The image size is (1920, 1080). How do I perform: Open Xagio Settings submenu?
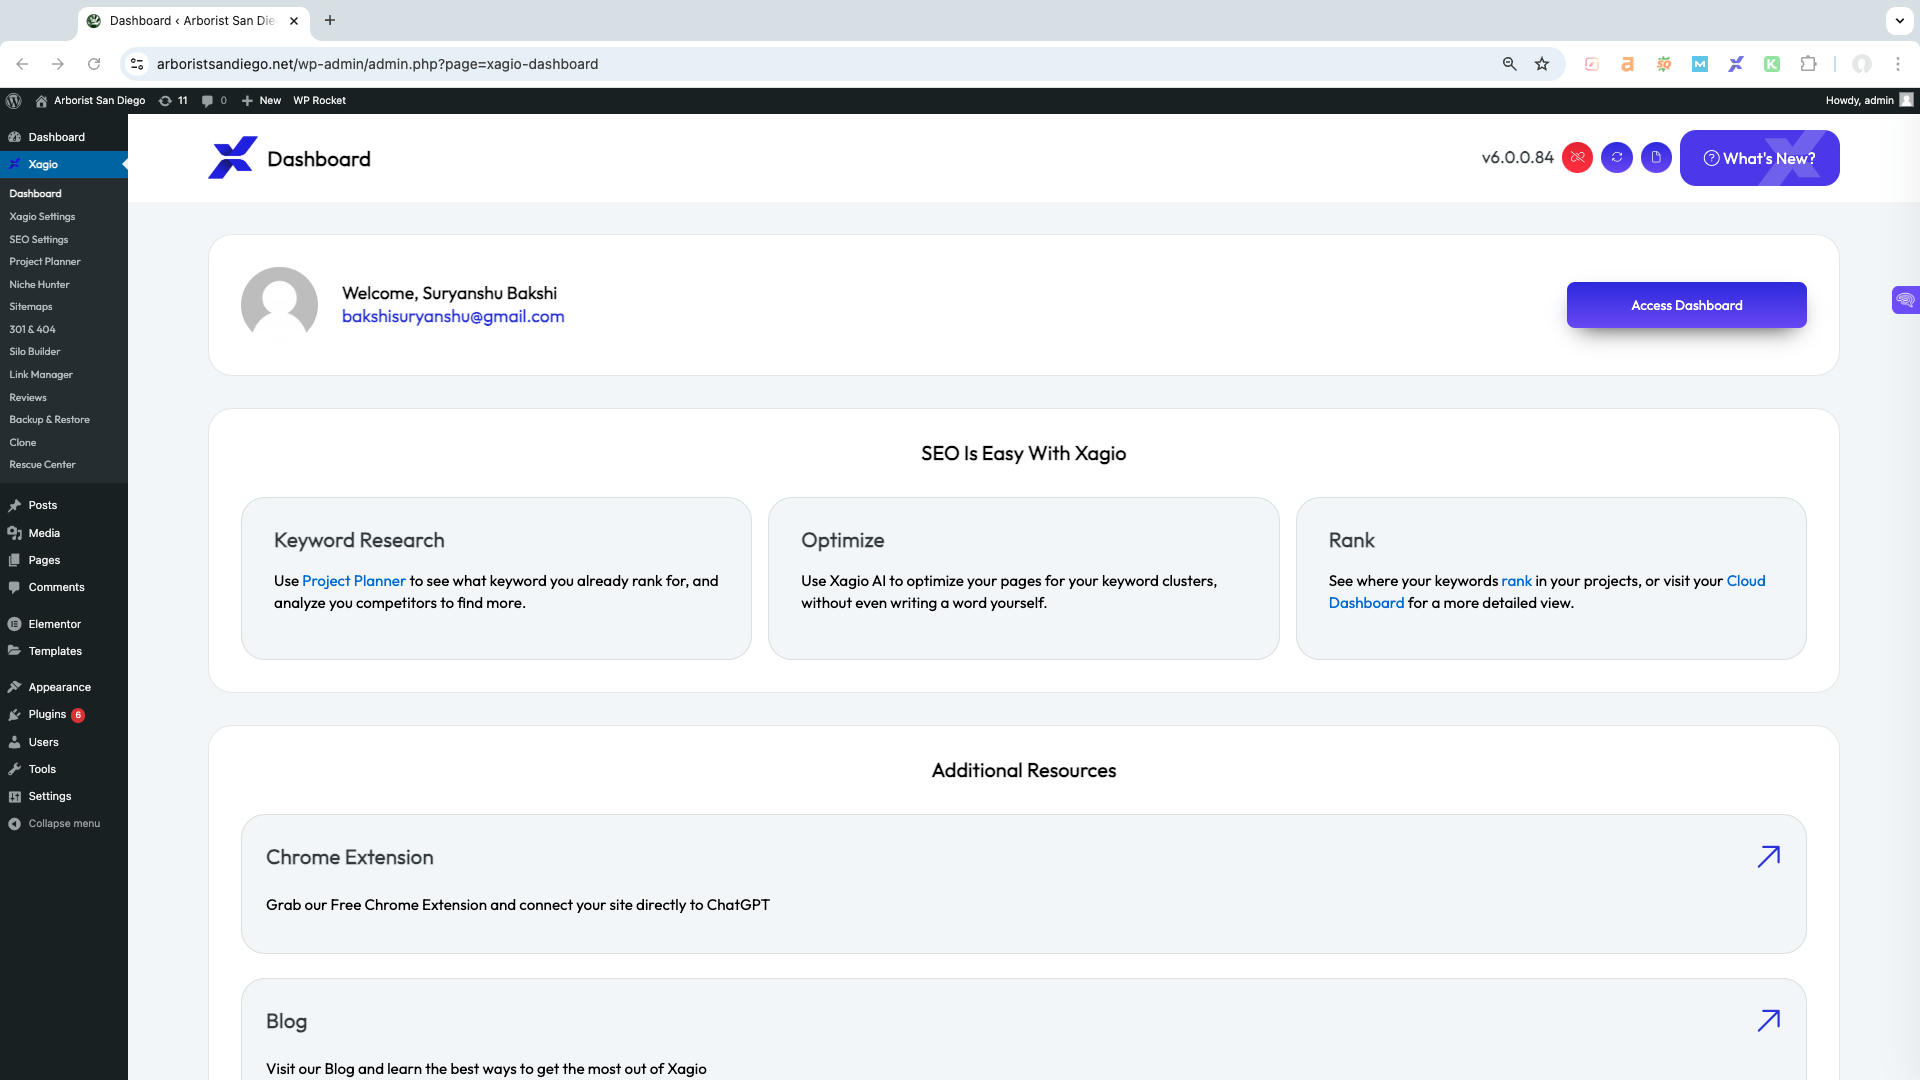point(42,216)
